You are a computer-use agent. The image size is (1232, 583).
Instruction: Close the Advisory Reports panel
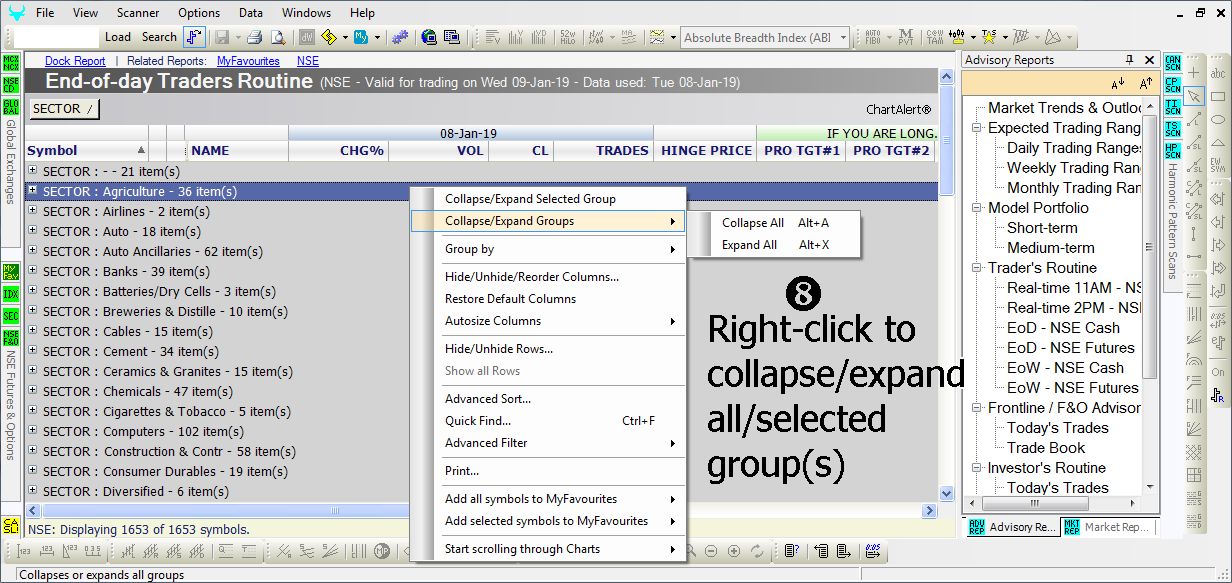pos(1148,60)
